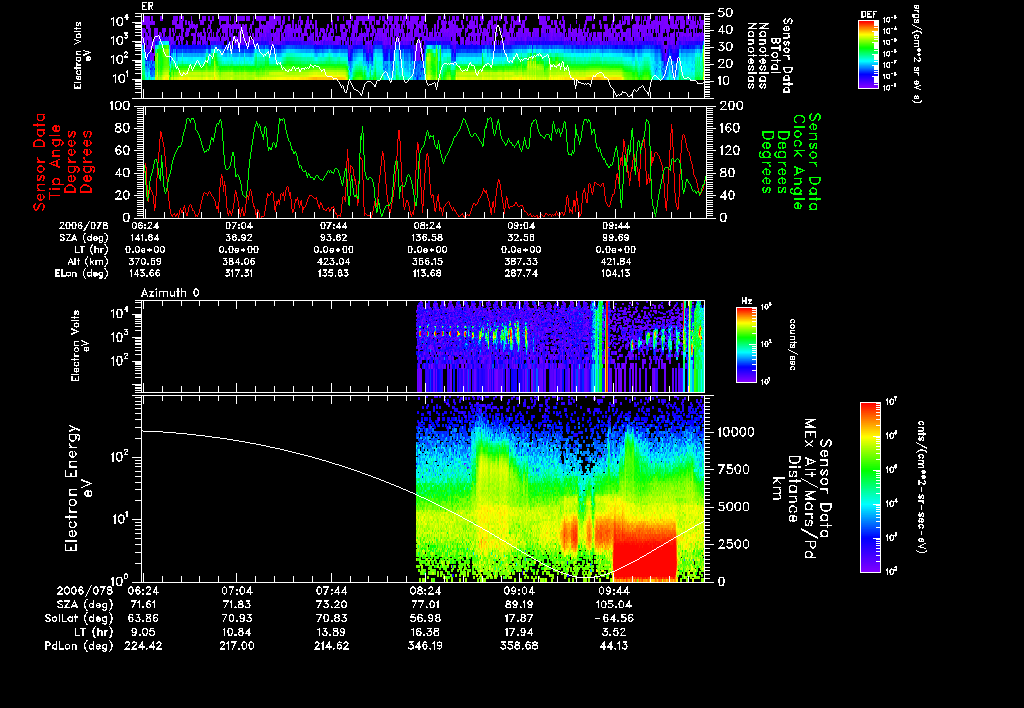Select ELon value 143.66

[x=145, y=274]
